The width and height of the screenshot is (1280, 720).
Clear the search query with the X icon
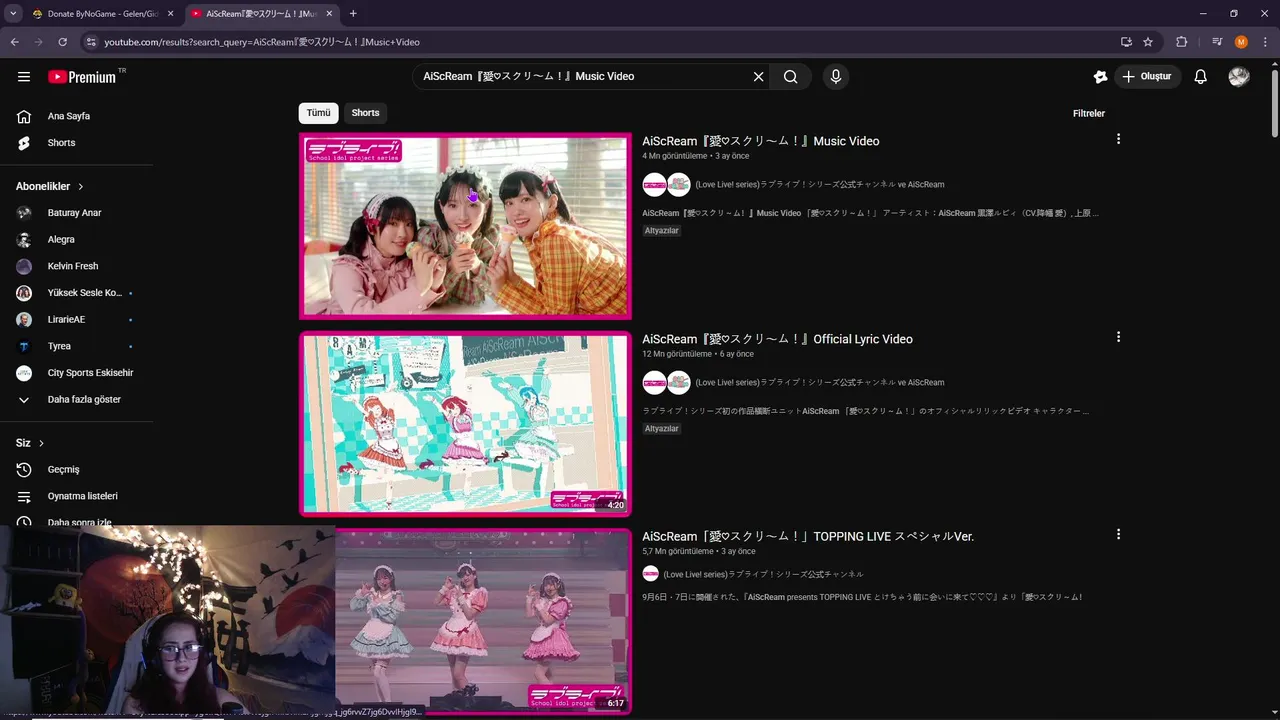758,77
